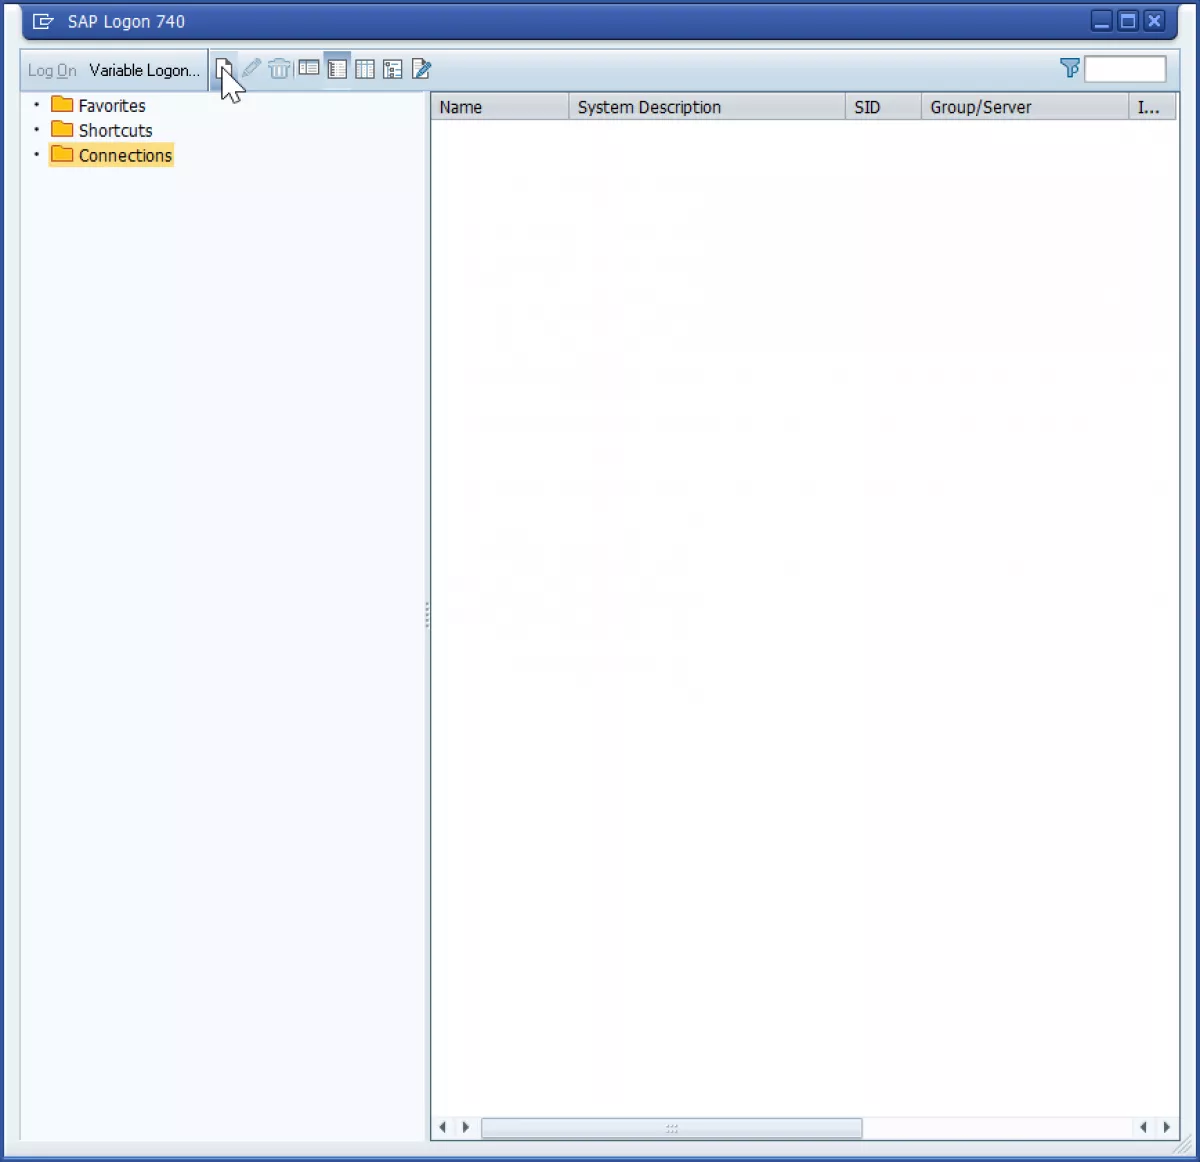Sort by the Group/Server column header
Viewport: 1200px width, 1162px height.
(x=1025, y=107)
